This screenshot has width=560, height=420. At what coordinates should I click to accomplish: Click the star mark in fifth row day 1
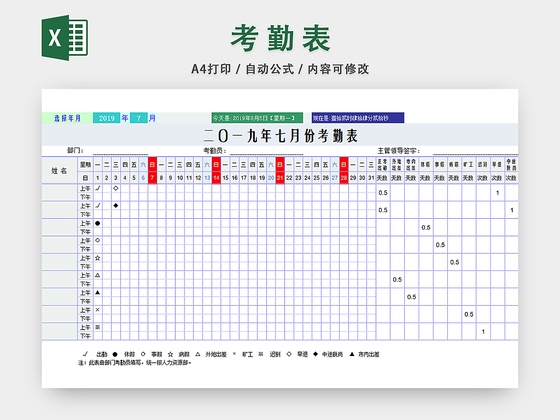(x=98, y=258)
